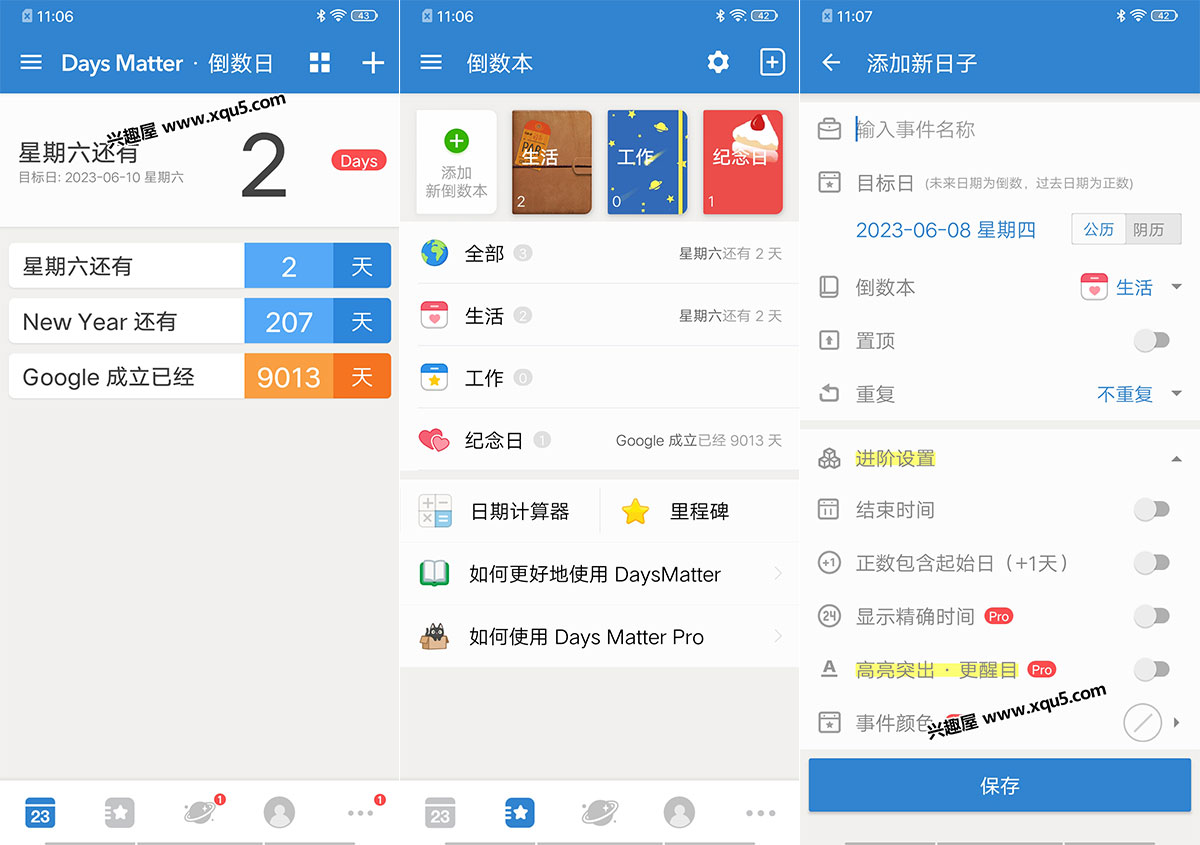Select 公历 calendar type

1099,229
